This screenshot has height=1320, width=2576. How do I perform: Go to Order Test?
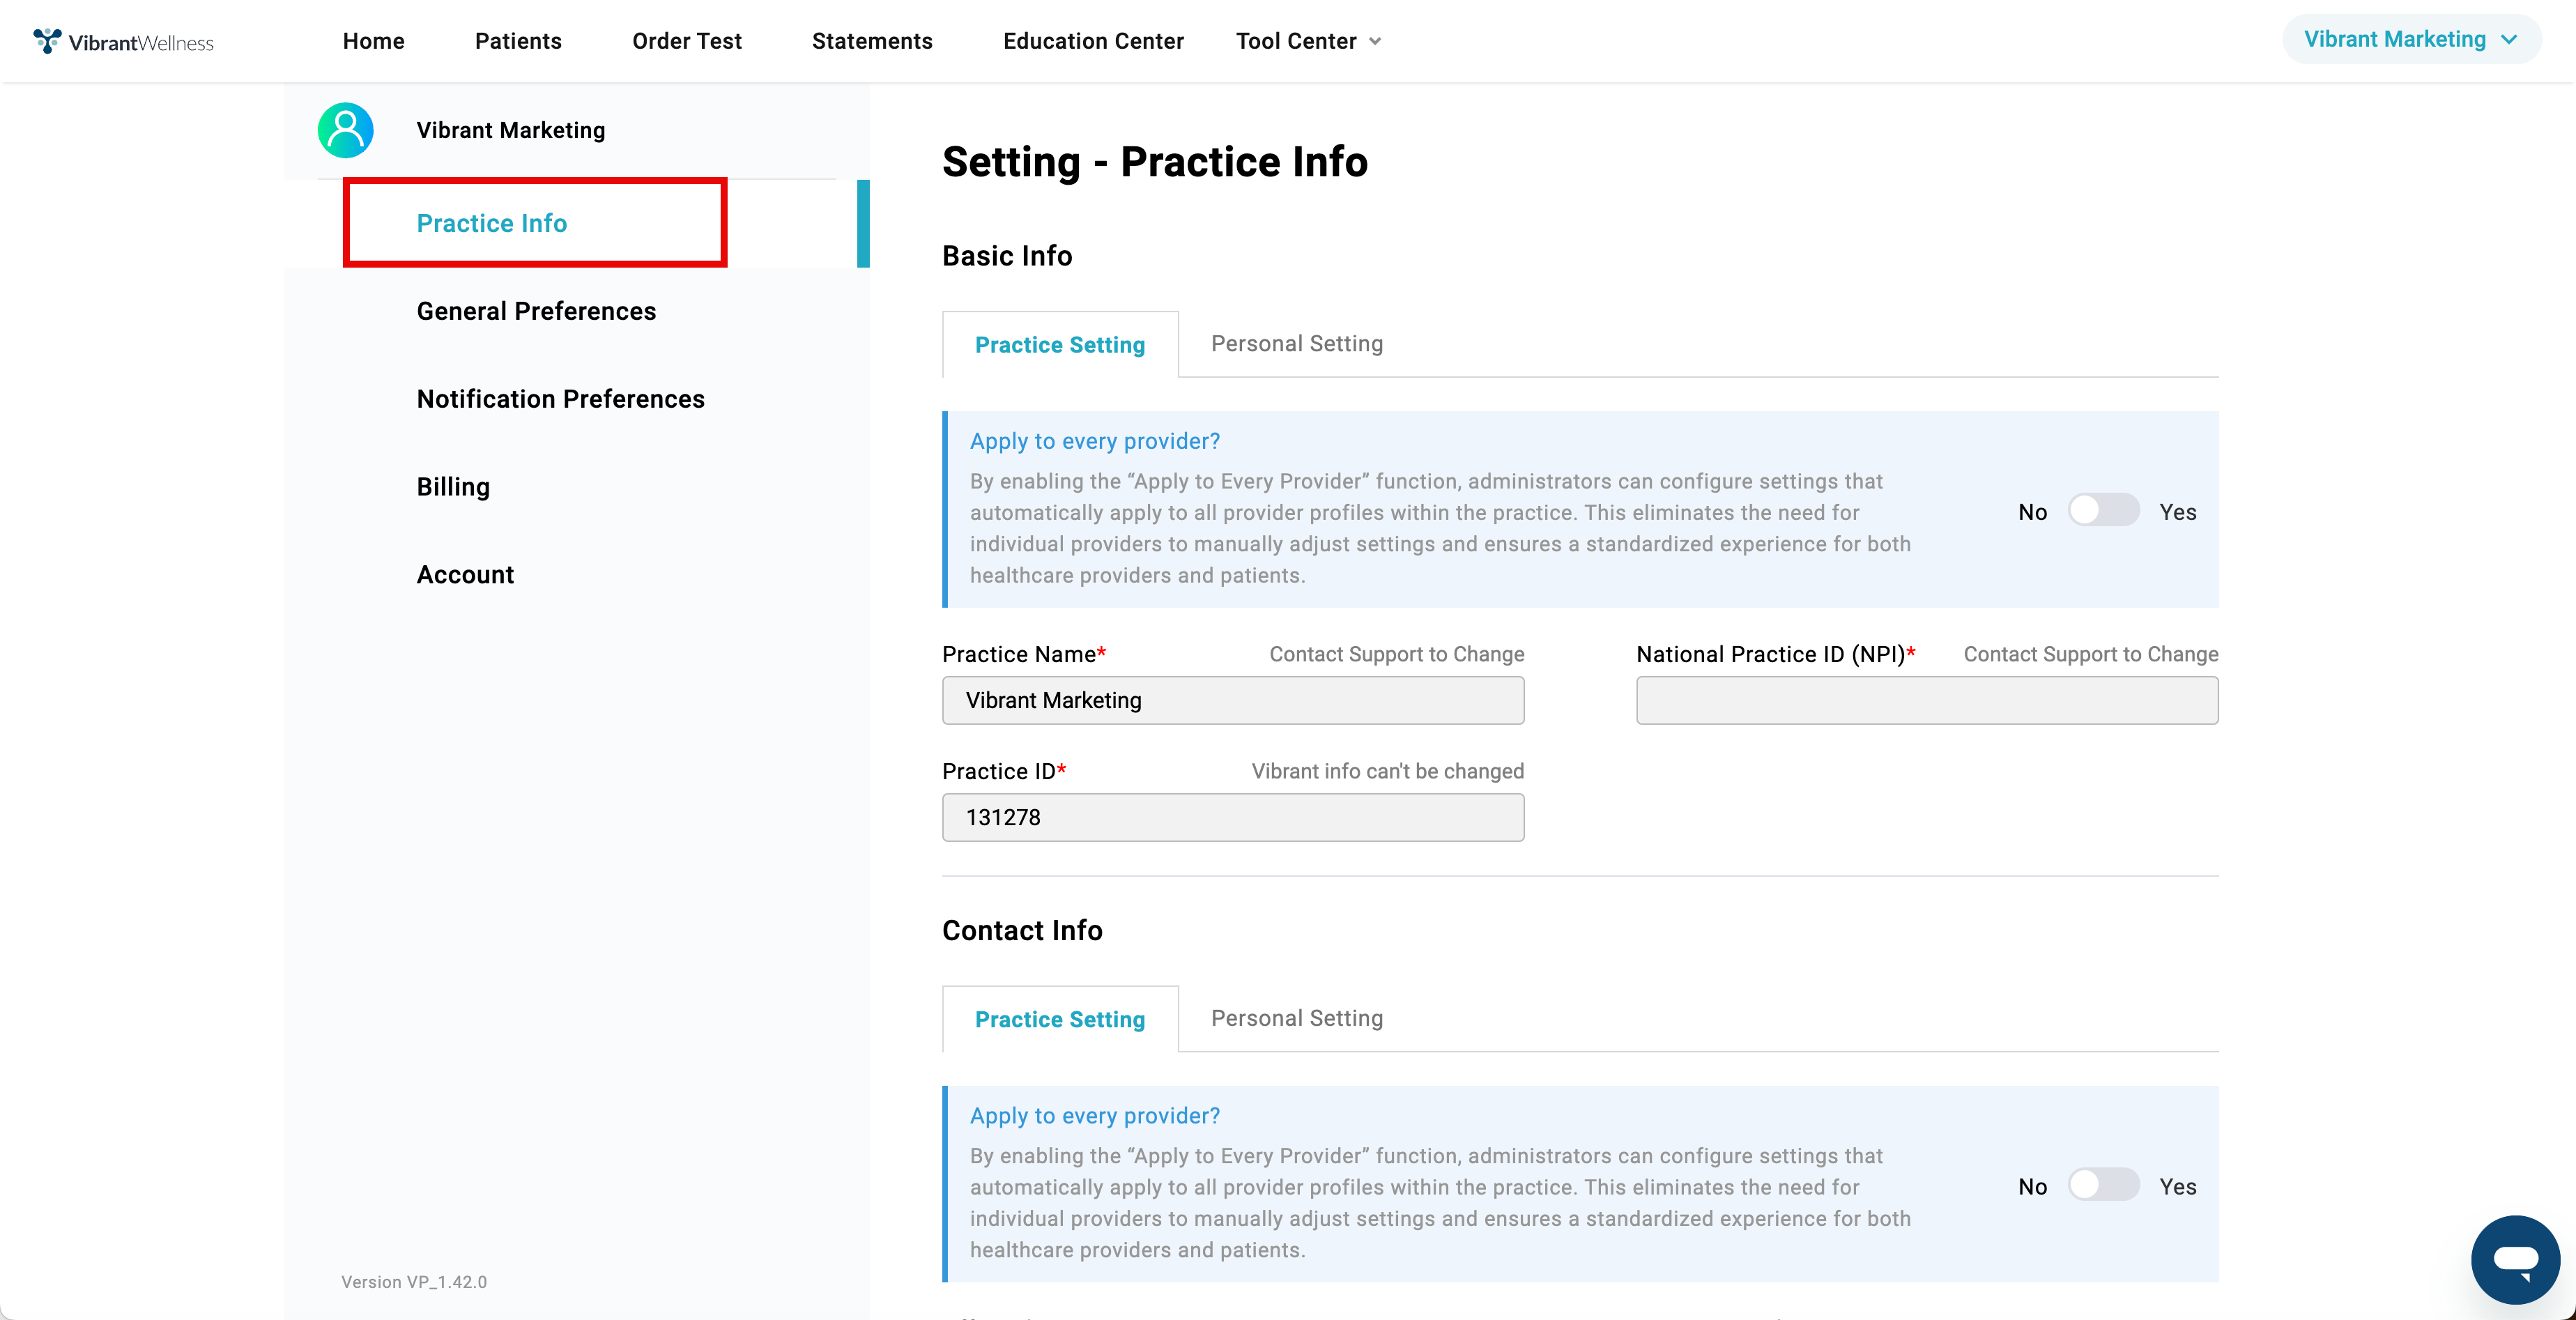[x=687, y=41]
